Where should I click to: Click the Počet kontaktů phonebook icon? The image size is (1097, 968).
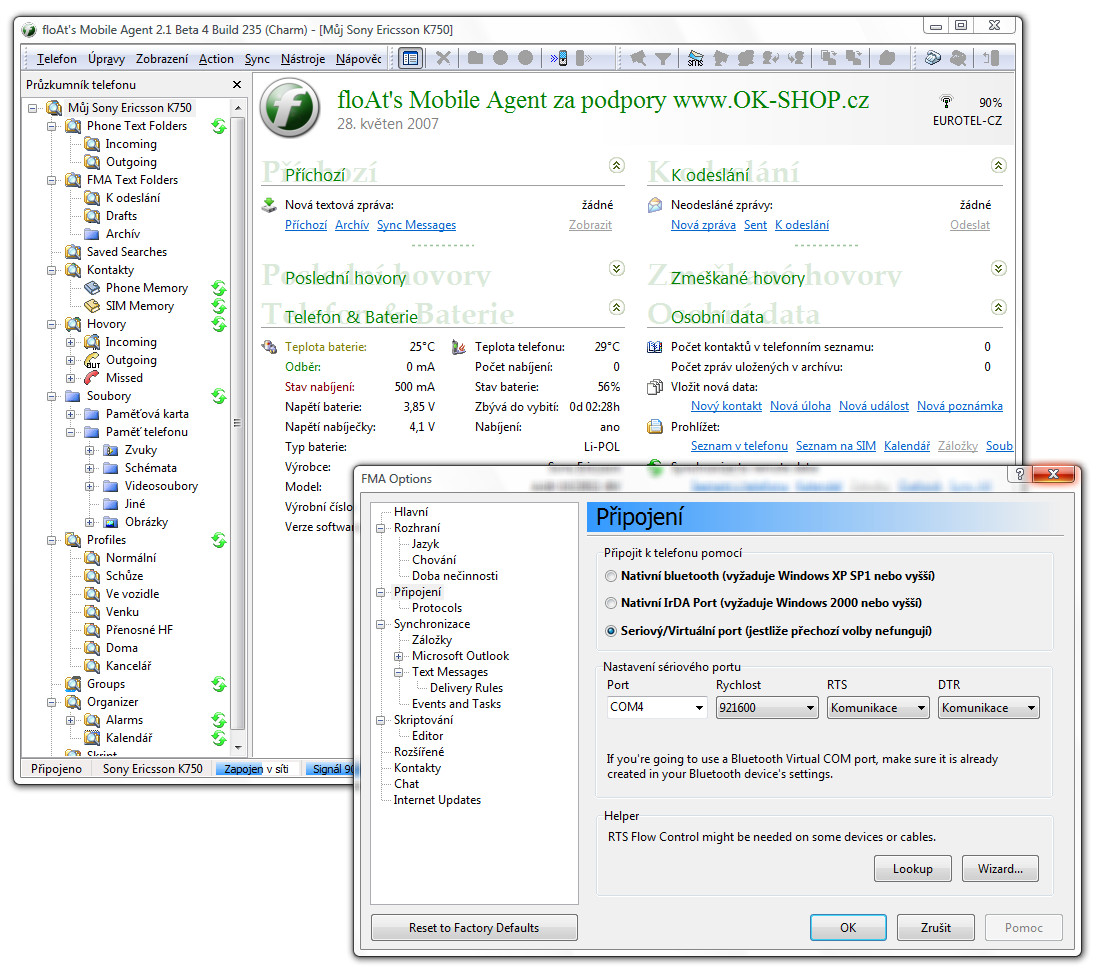coord(655,347)
